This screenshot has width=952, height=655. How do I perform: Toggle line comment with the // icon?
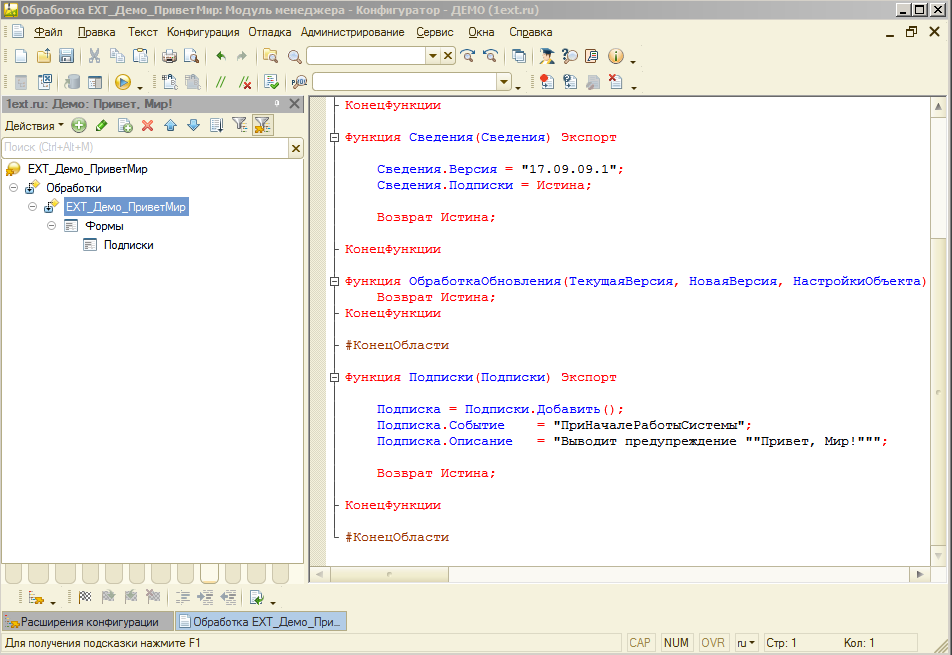pyautogui.click(x=222, y=81)
